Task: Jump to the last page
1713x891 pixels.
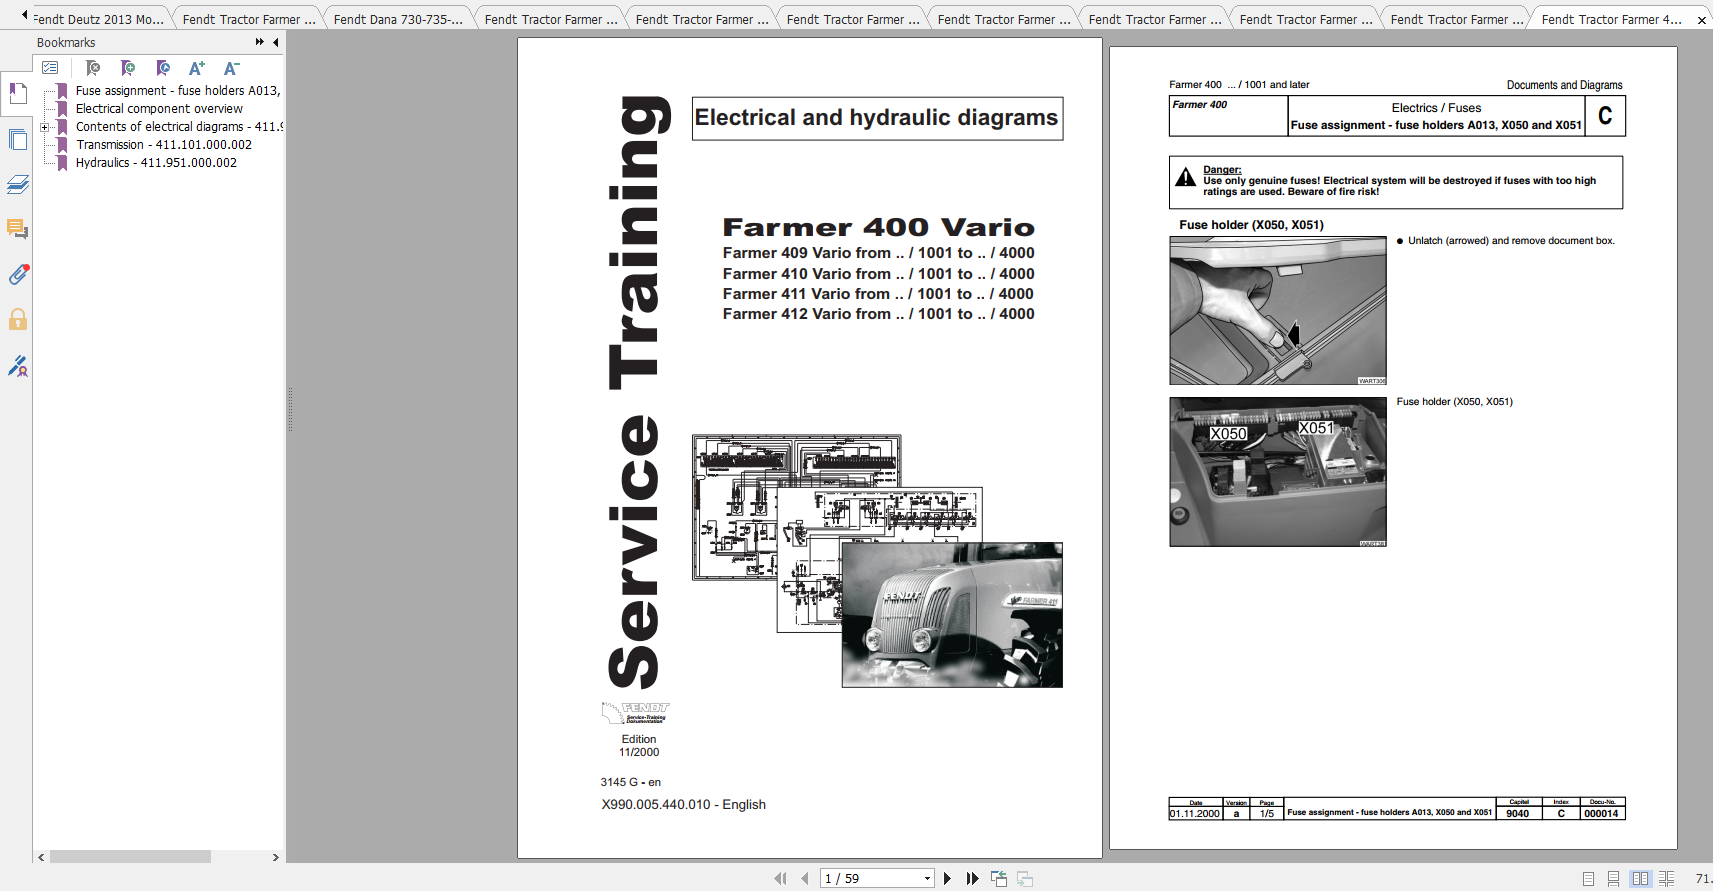Action: click(972, 878)
